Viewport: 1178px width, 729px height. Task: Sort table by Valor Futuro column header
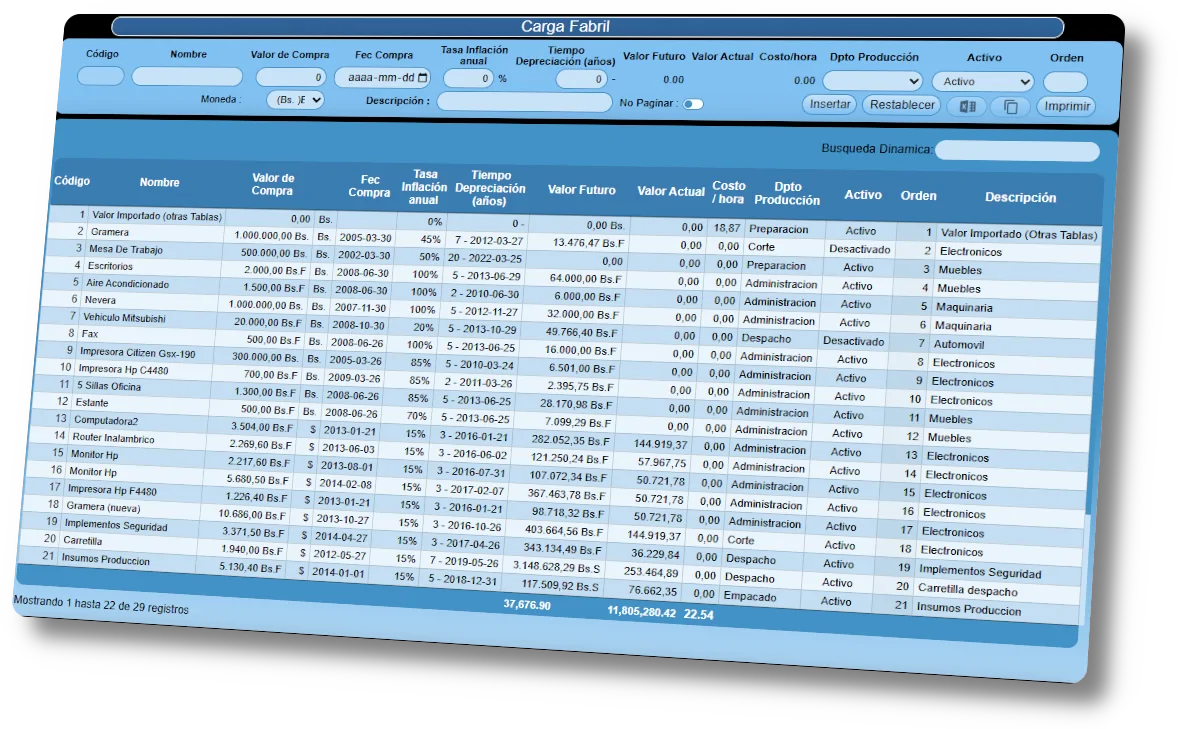click(582, 189)
